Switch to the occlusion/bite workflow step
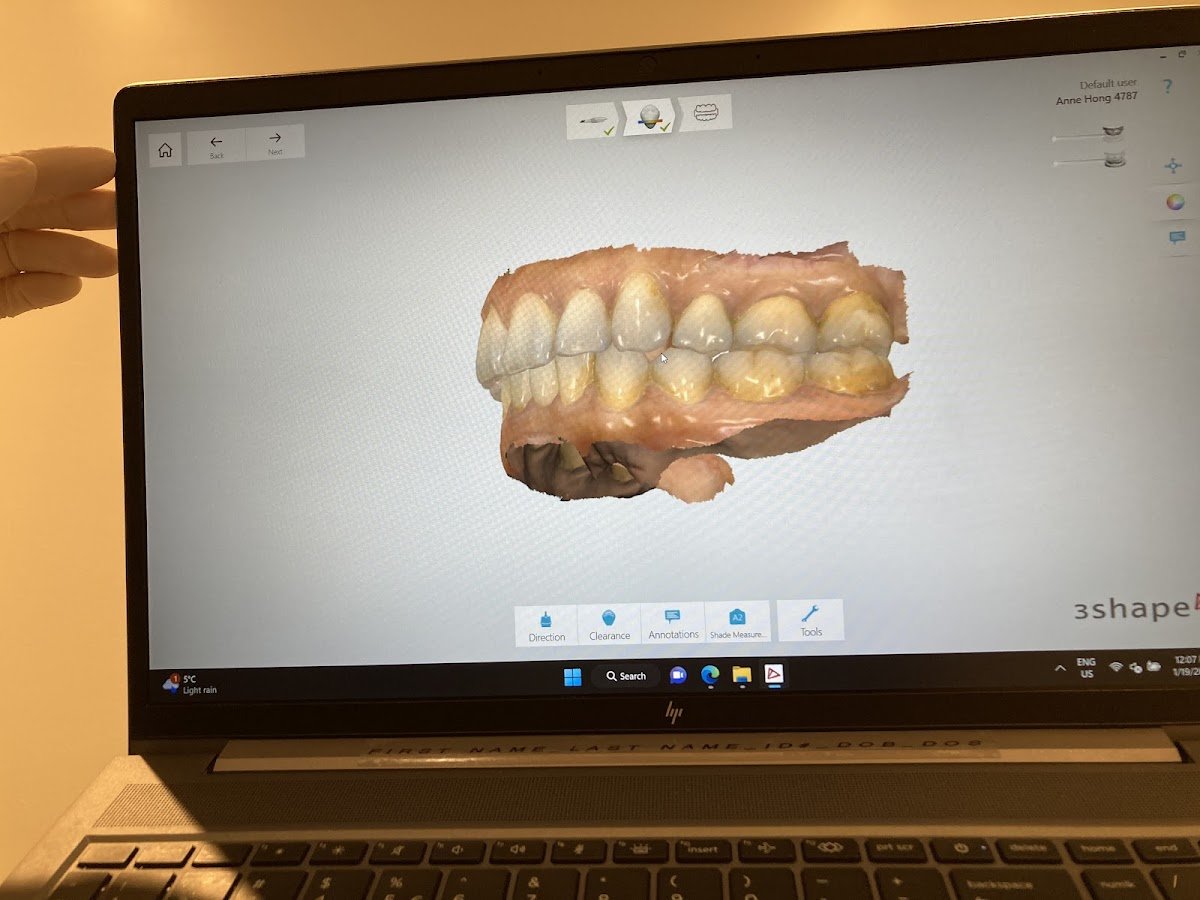1200x900 pixels. coord(707,113)
